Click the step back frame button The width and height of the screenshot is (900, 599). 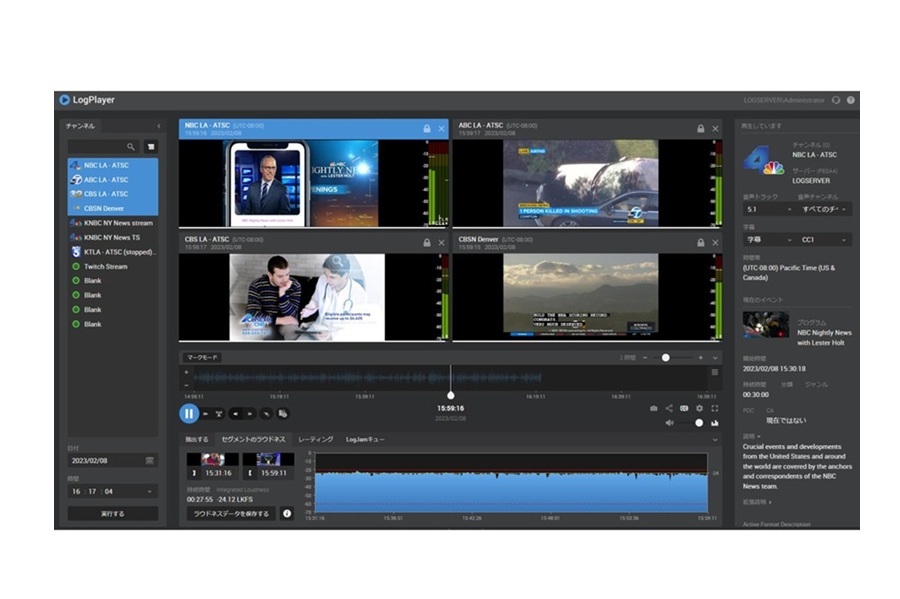pos(235,414)
